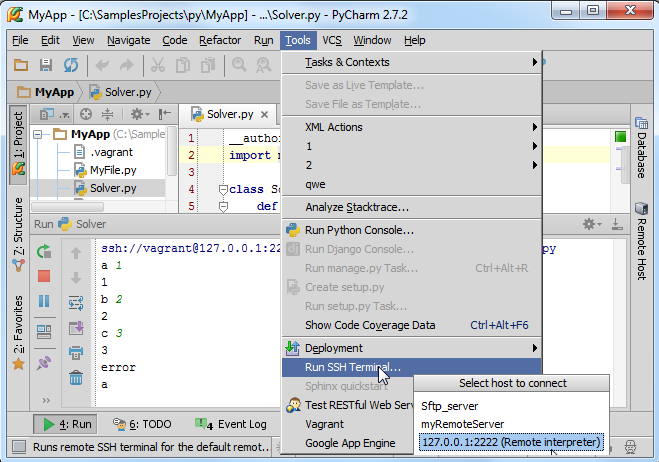Click the Find magnifier icon
Viewport: 659px width, 462px height.
coord(239,65)
